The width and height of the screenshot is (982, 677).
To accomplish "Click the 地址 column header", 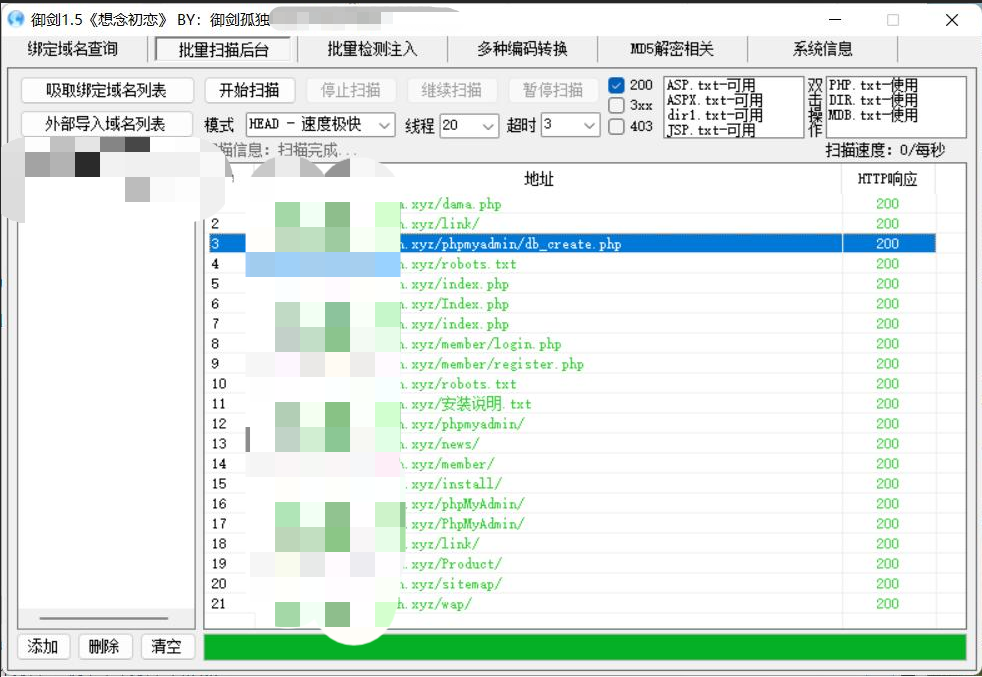I will [x=539, y=179].
